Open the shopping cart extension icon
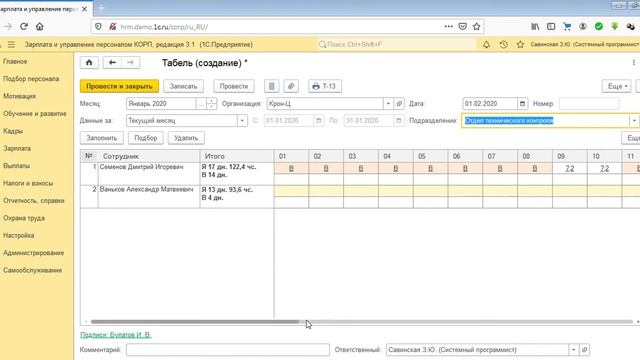 click(x=567, y=27)
